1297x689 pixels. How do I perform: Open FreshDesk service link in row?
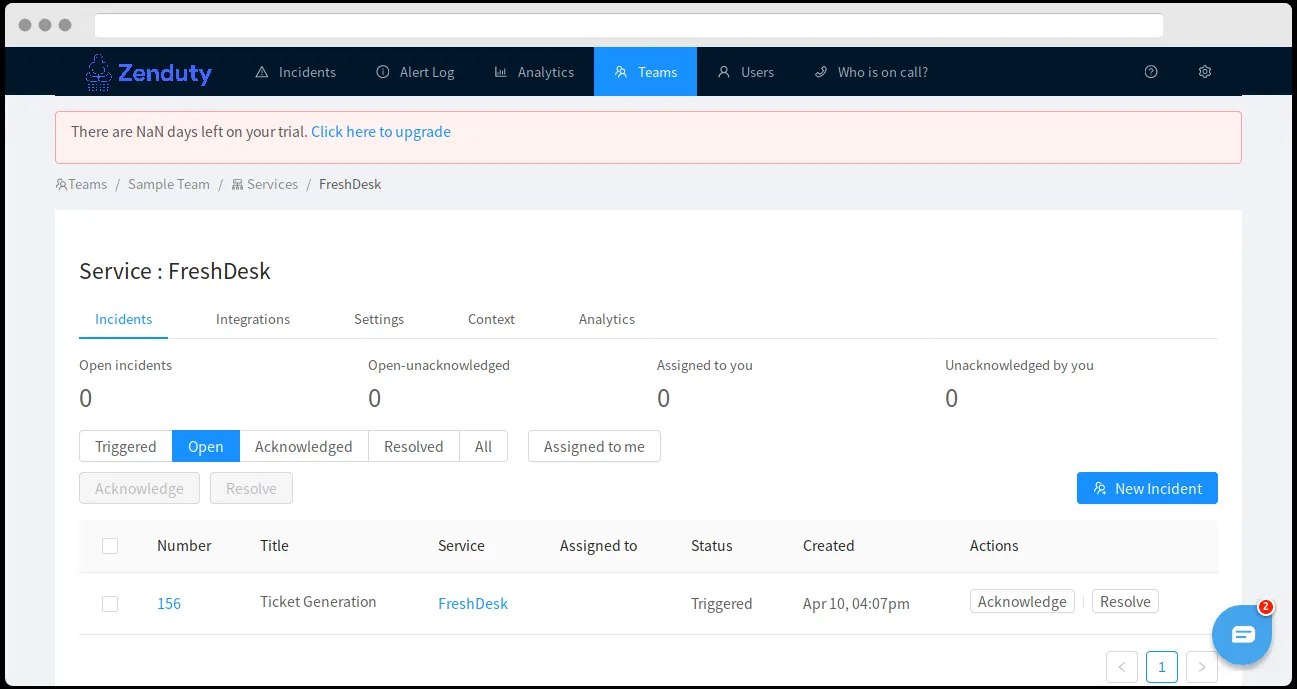[x=473, y=604]
